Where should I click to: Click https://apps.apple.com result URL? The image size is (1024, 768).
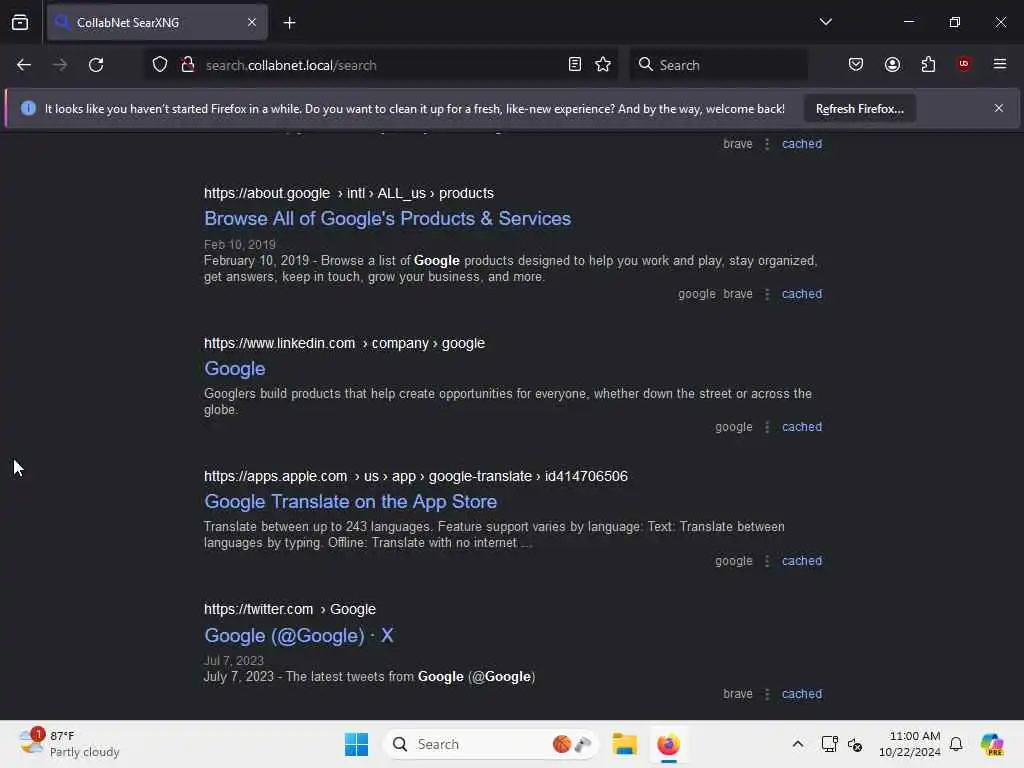pyautogui.click(x=415, y=477)
